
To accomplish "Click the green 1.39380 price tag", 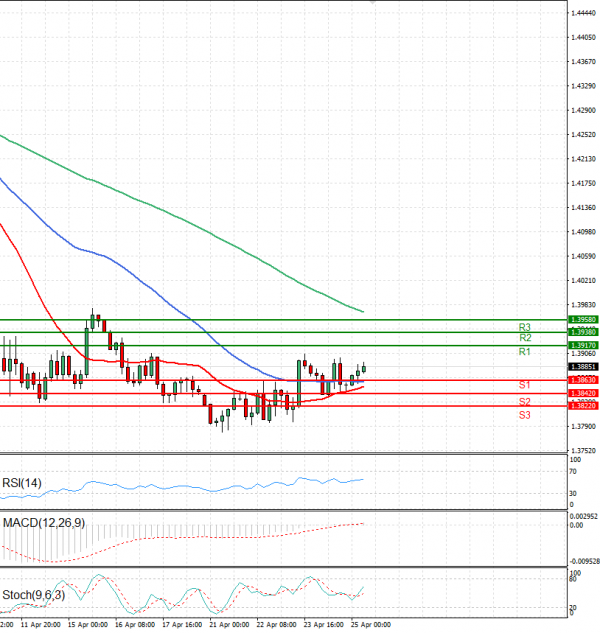I will (583, 331).
